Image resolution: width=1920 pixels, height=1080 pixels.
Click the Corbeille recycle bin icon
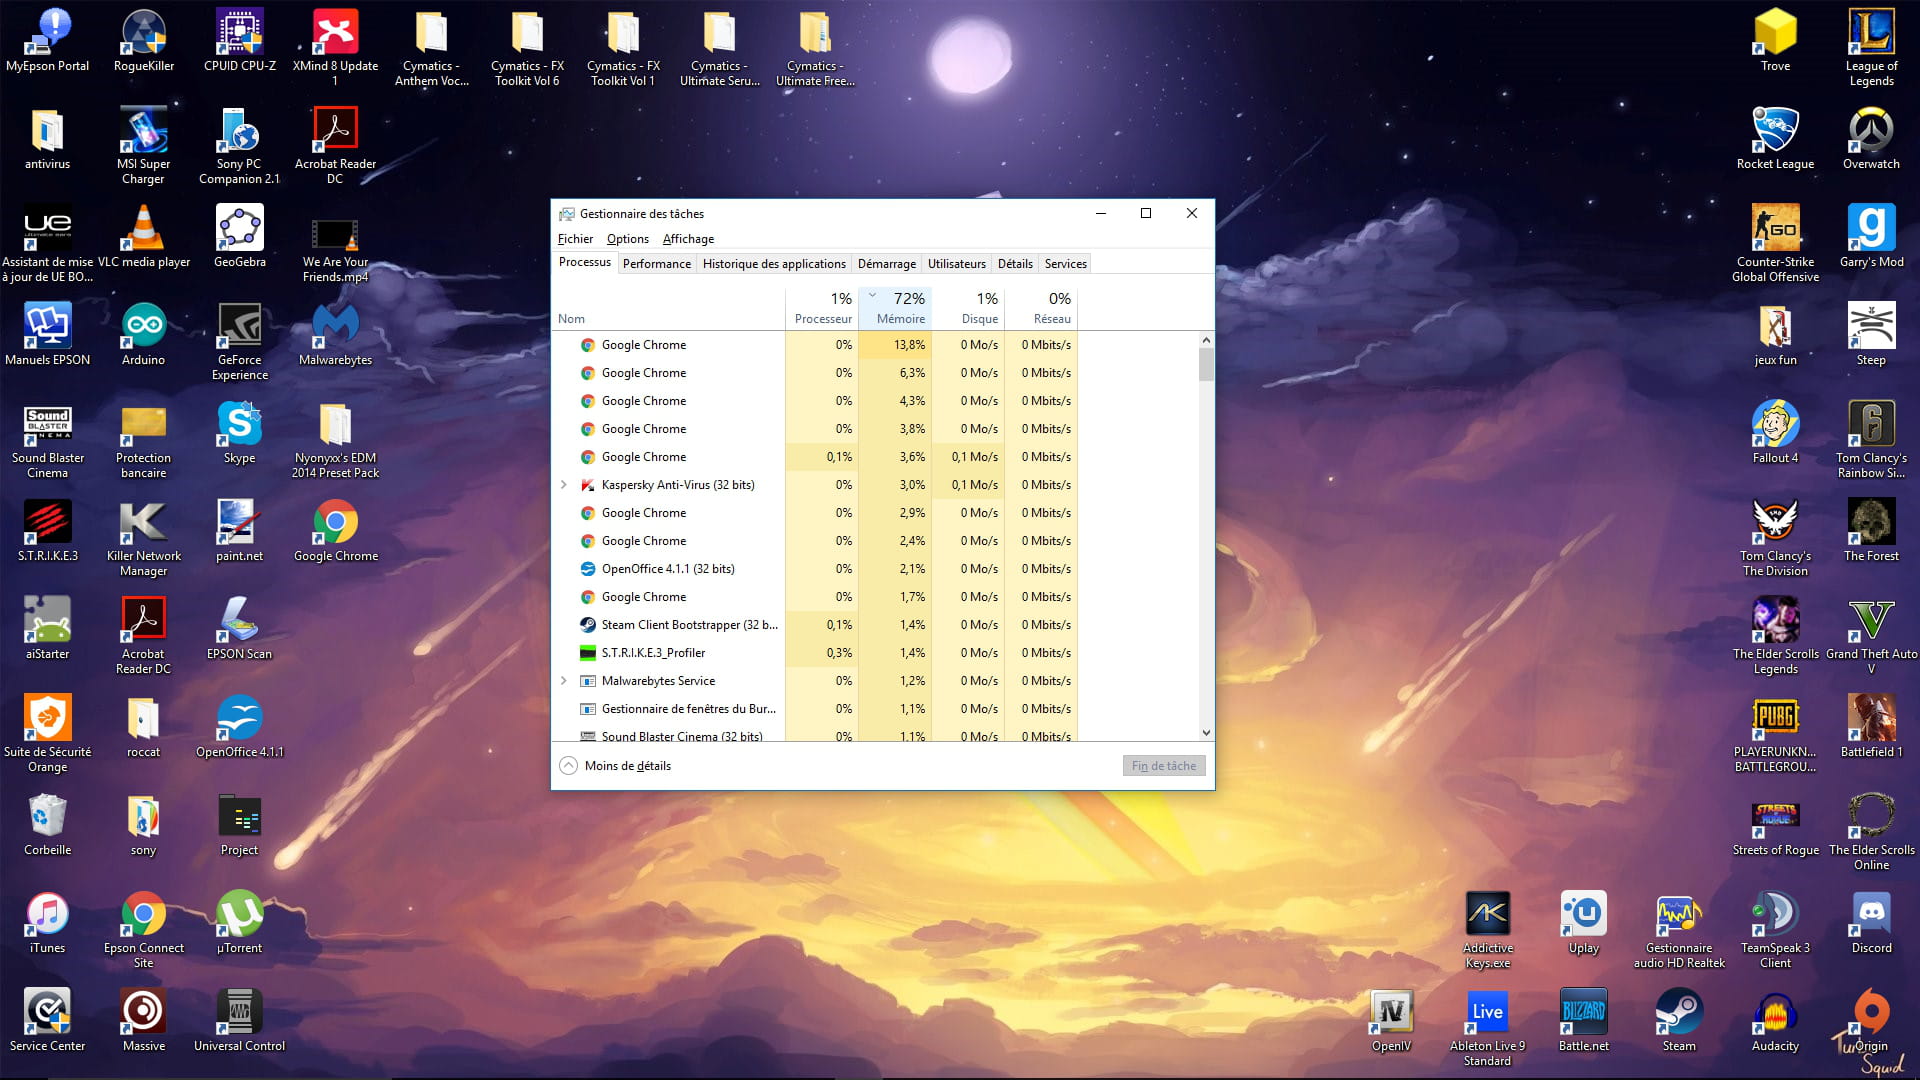[x=47, y=818]
